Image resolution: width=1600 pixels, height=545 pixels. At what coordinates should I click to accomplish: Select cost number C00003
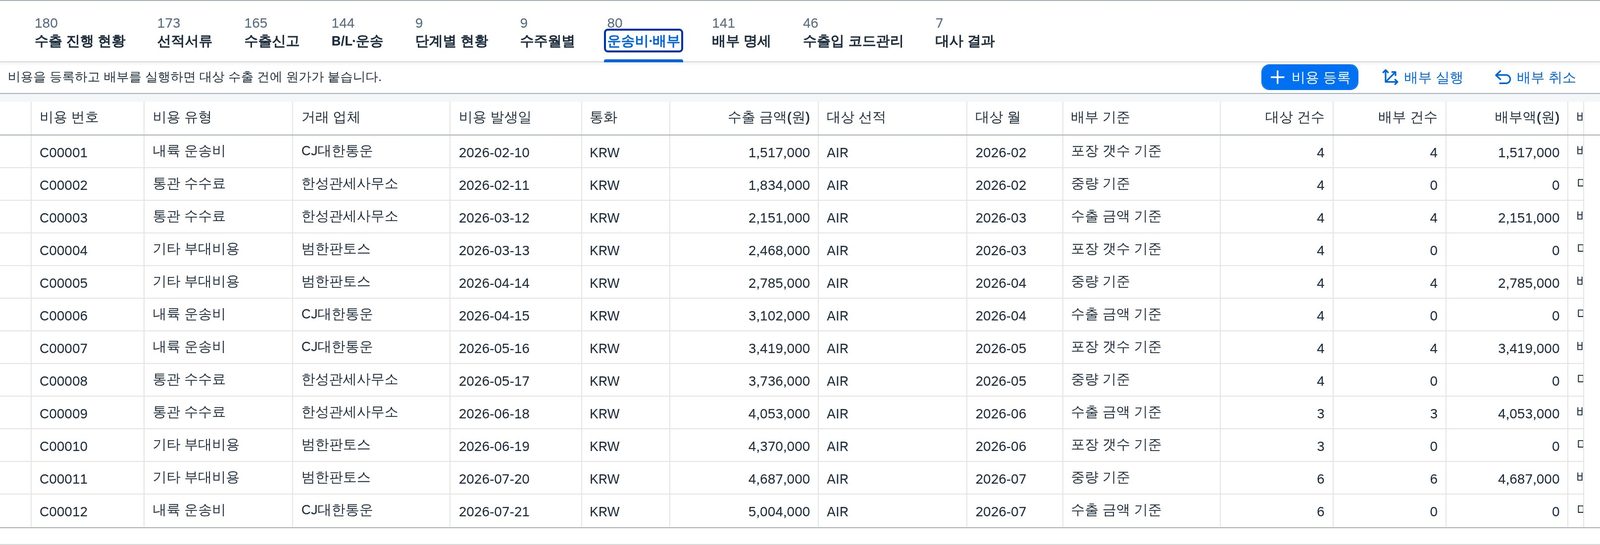click(x=63, y=218)
